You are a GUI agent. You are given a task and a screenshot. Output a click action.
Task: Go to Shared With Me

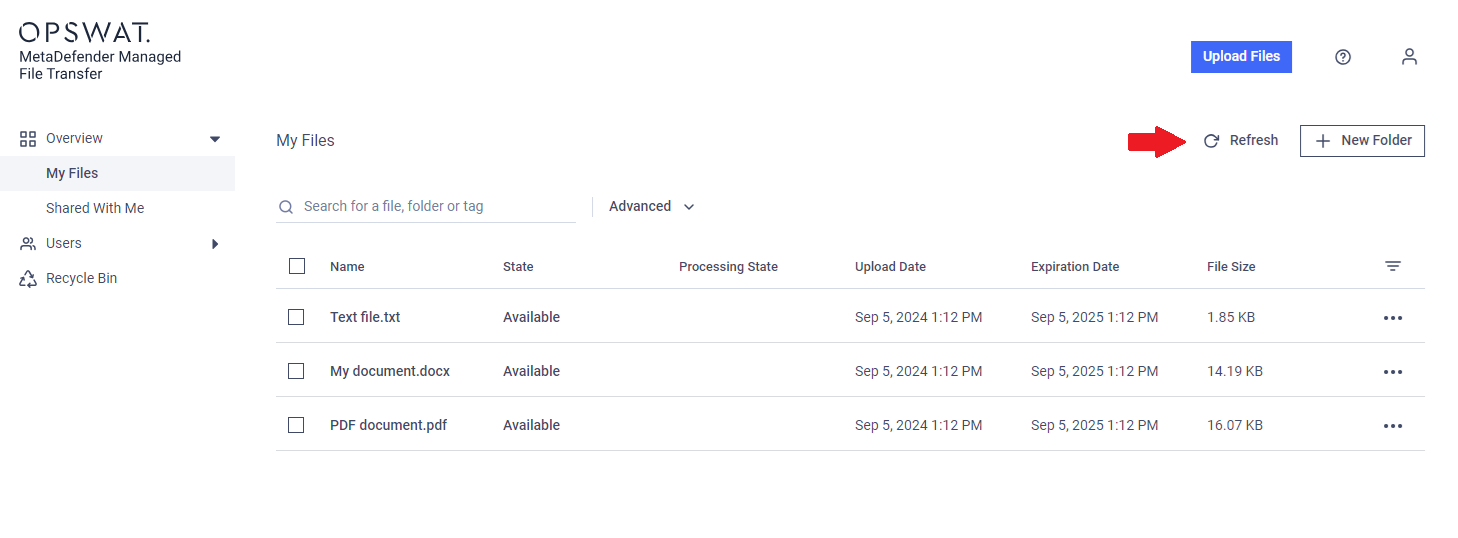point(95,208)
